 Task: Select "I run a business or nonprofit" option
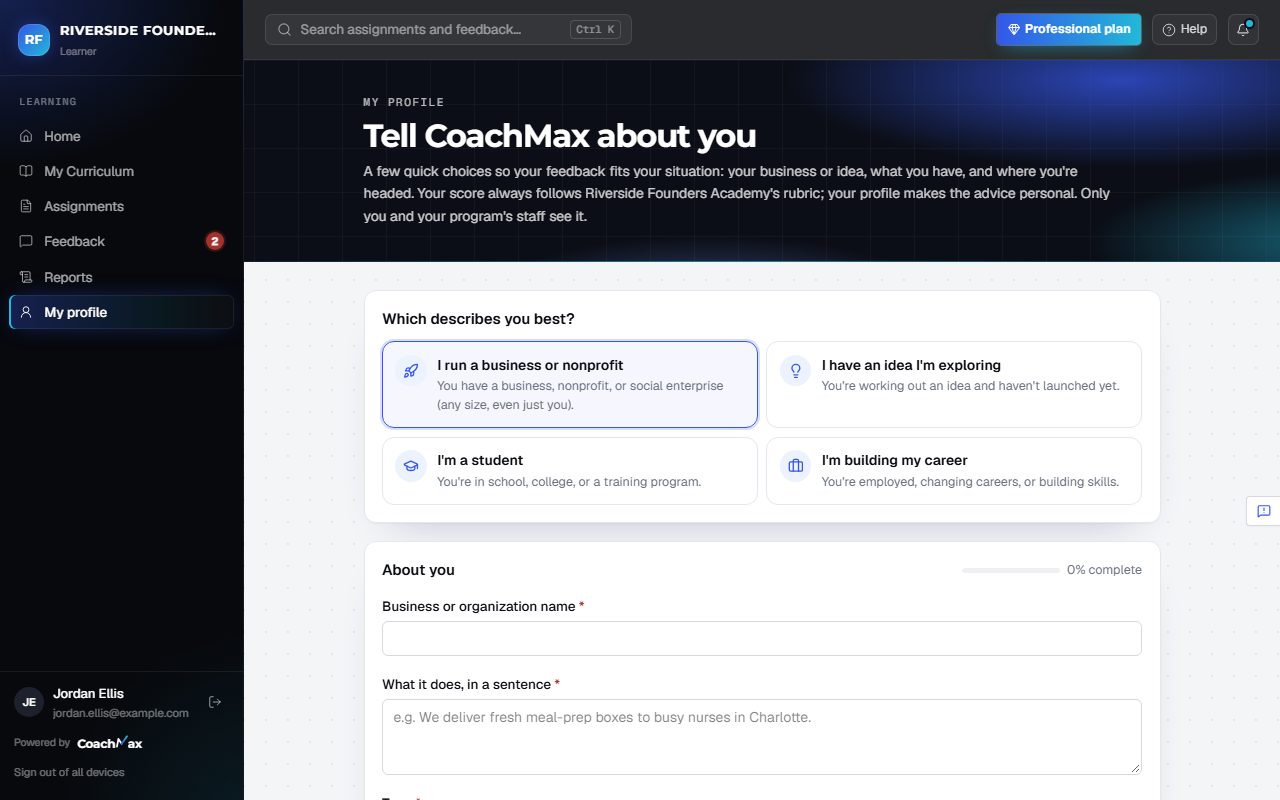click(570, 385)
